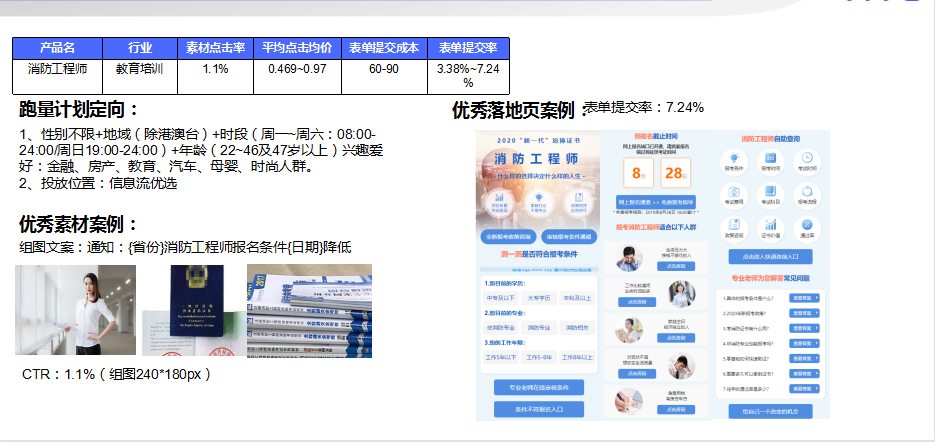This screenshot has width=935, height=442.
Task: Click 查看答案 for question 4
Action: (x=804, y=343)
